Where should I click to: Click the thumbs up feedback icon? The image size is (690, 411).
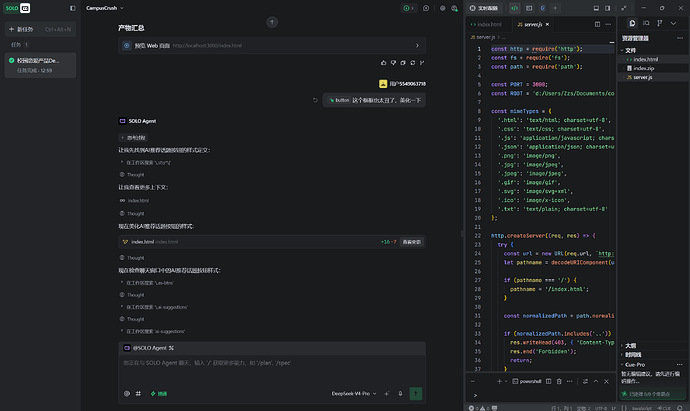point(383,63)
